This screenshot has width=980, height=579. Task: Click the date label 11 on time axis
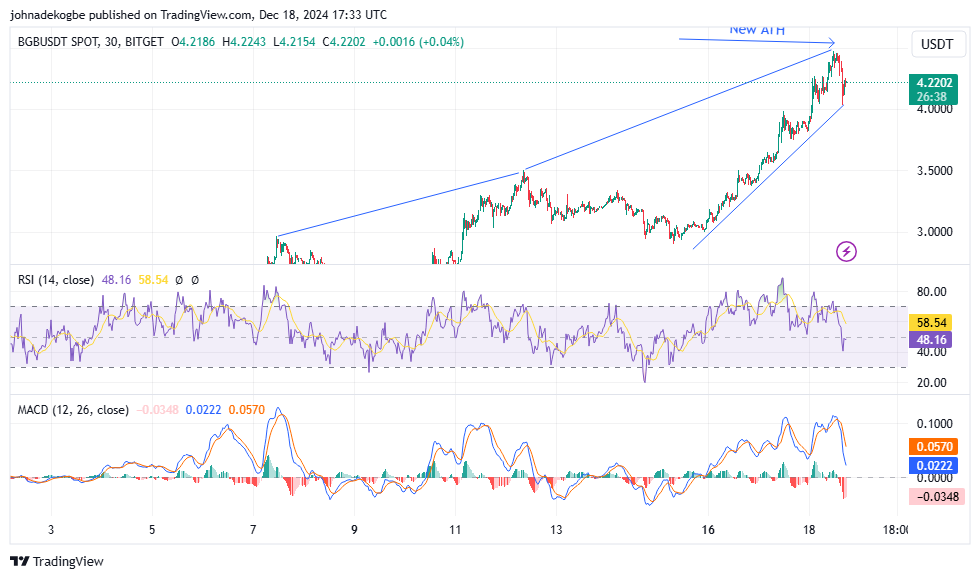pos(455,530)
